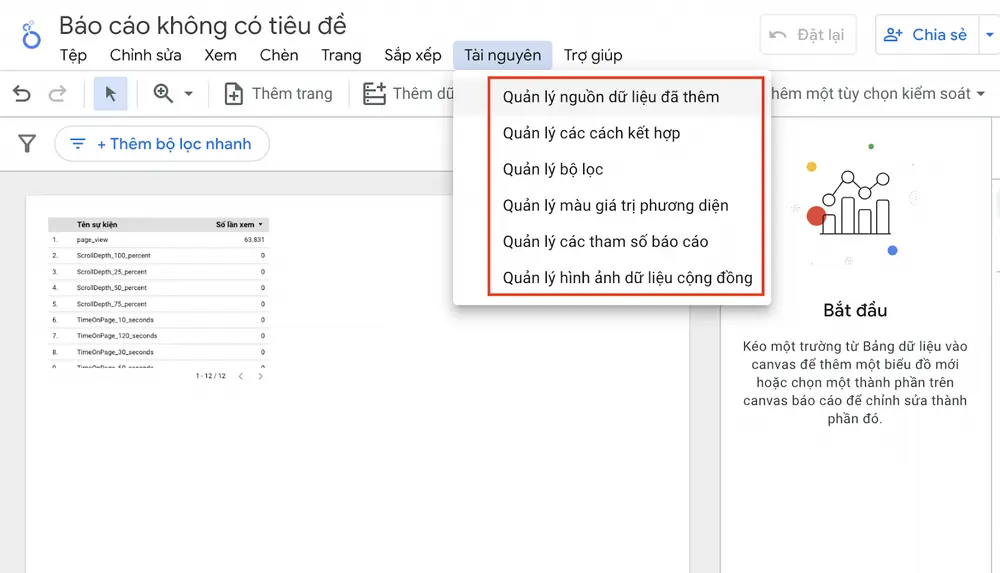Expand the Chia sẻ dropdown arrow
This screenshot has height=573, width=1000.
point(989,34)
